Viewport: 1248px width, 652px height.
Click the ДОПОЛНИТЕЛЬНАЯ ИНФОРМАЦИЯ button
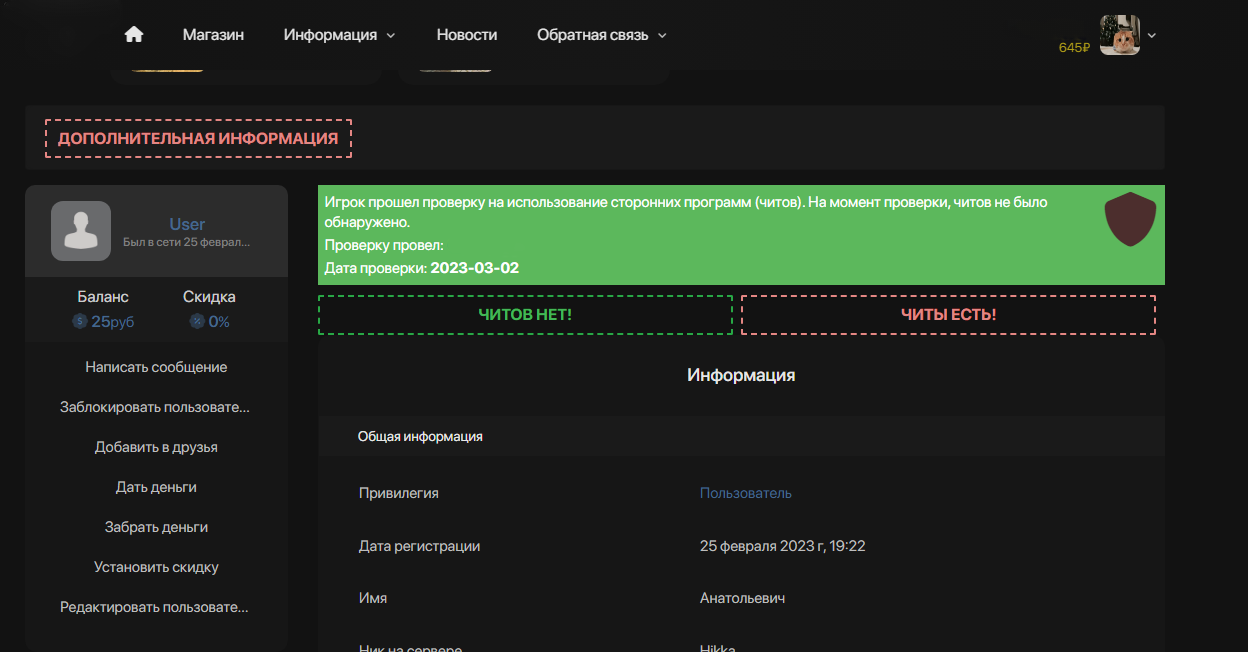pyautogui.click(x=198, y=139)
